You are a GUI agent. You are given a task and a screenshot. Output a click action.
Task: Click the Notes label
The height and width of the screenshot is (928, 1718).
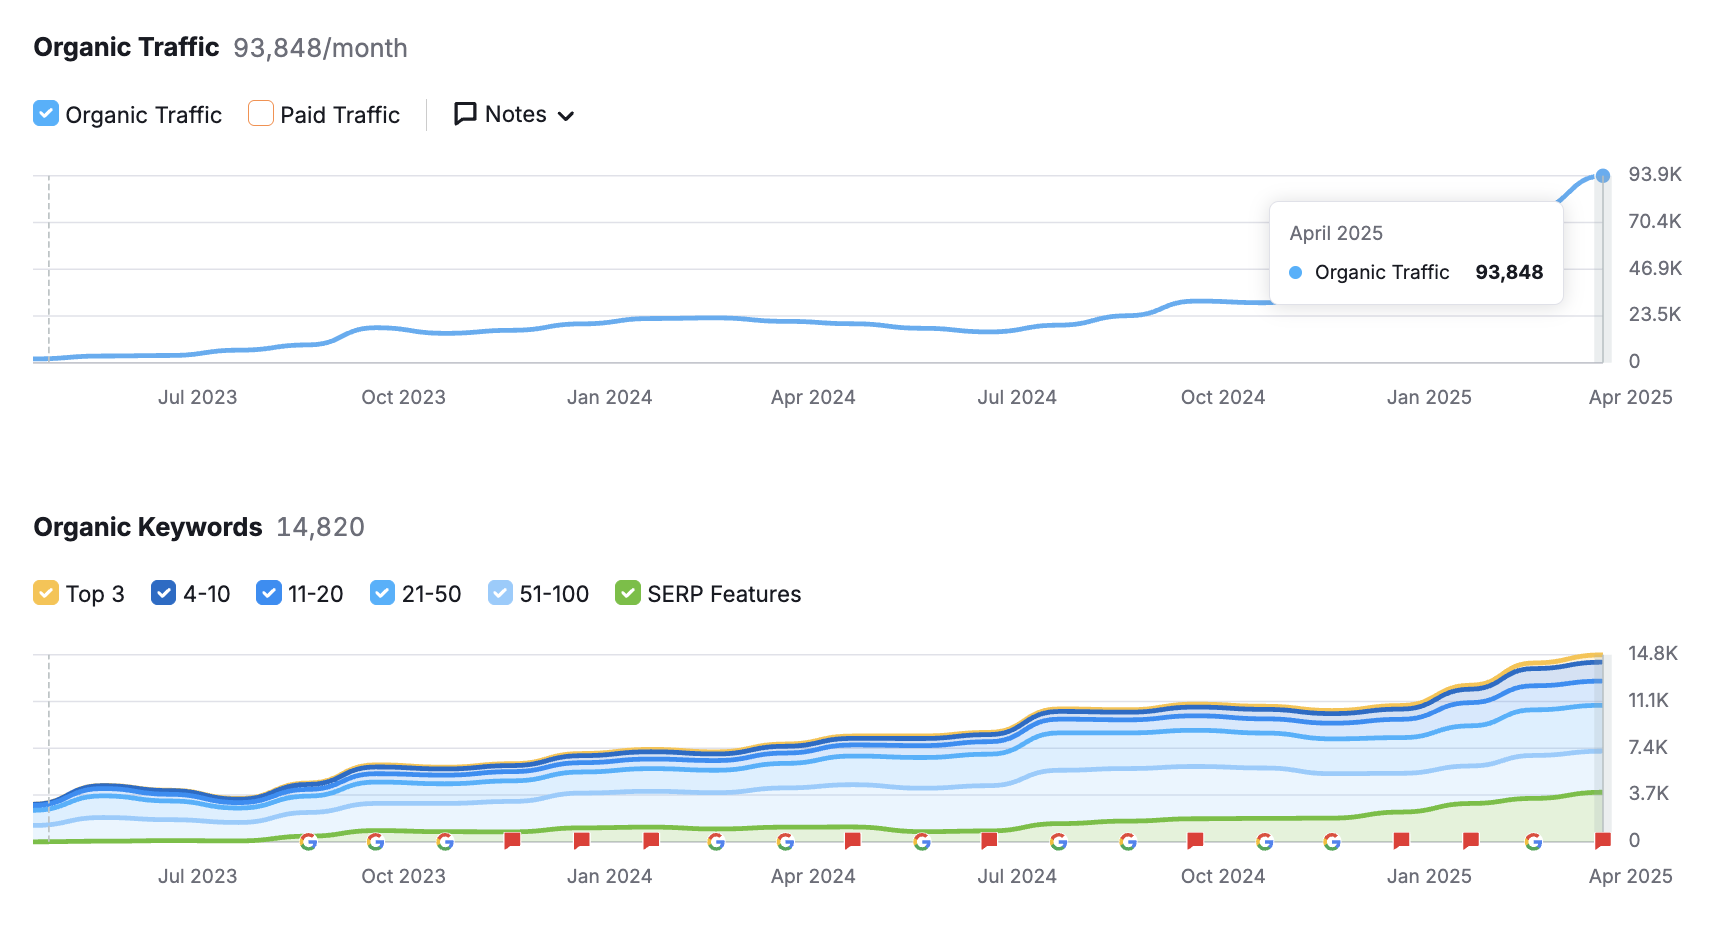pyautogui.click(x=514, y=114)
